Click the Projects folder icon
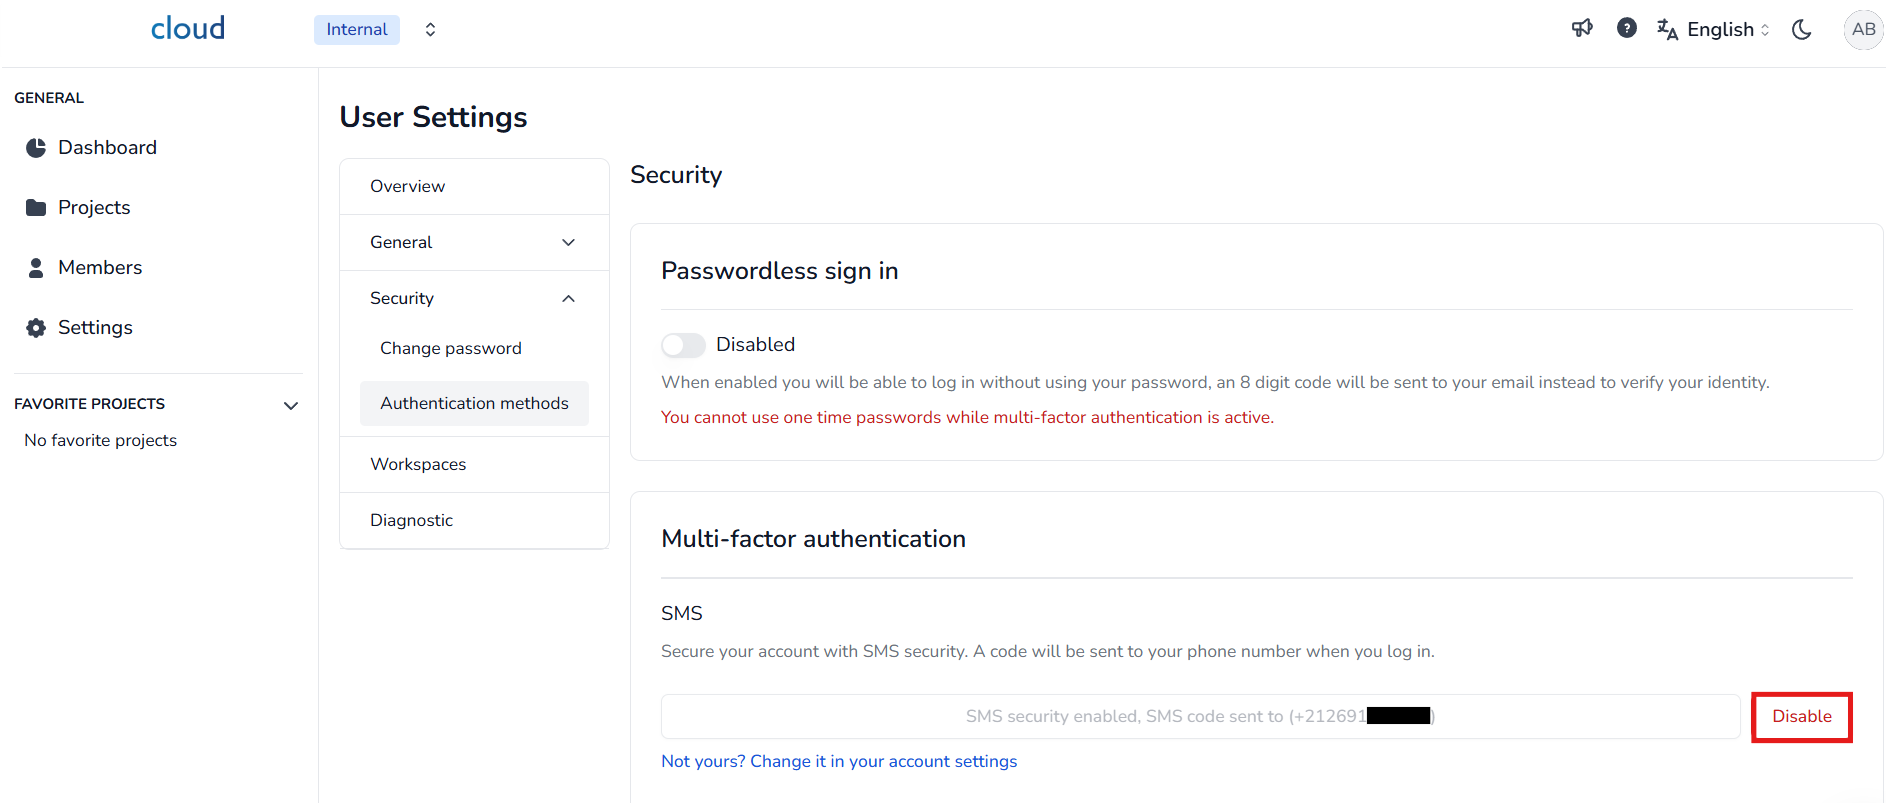The image size is (1886, 803). click(x=36, y=208)
